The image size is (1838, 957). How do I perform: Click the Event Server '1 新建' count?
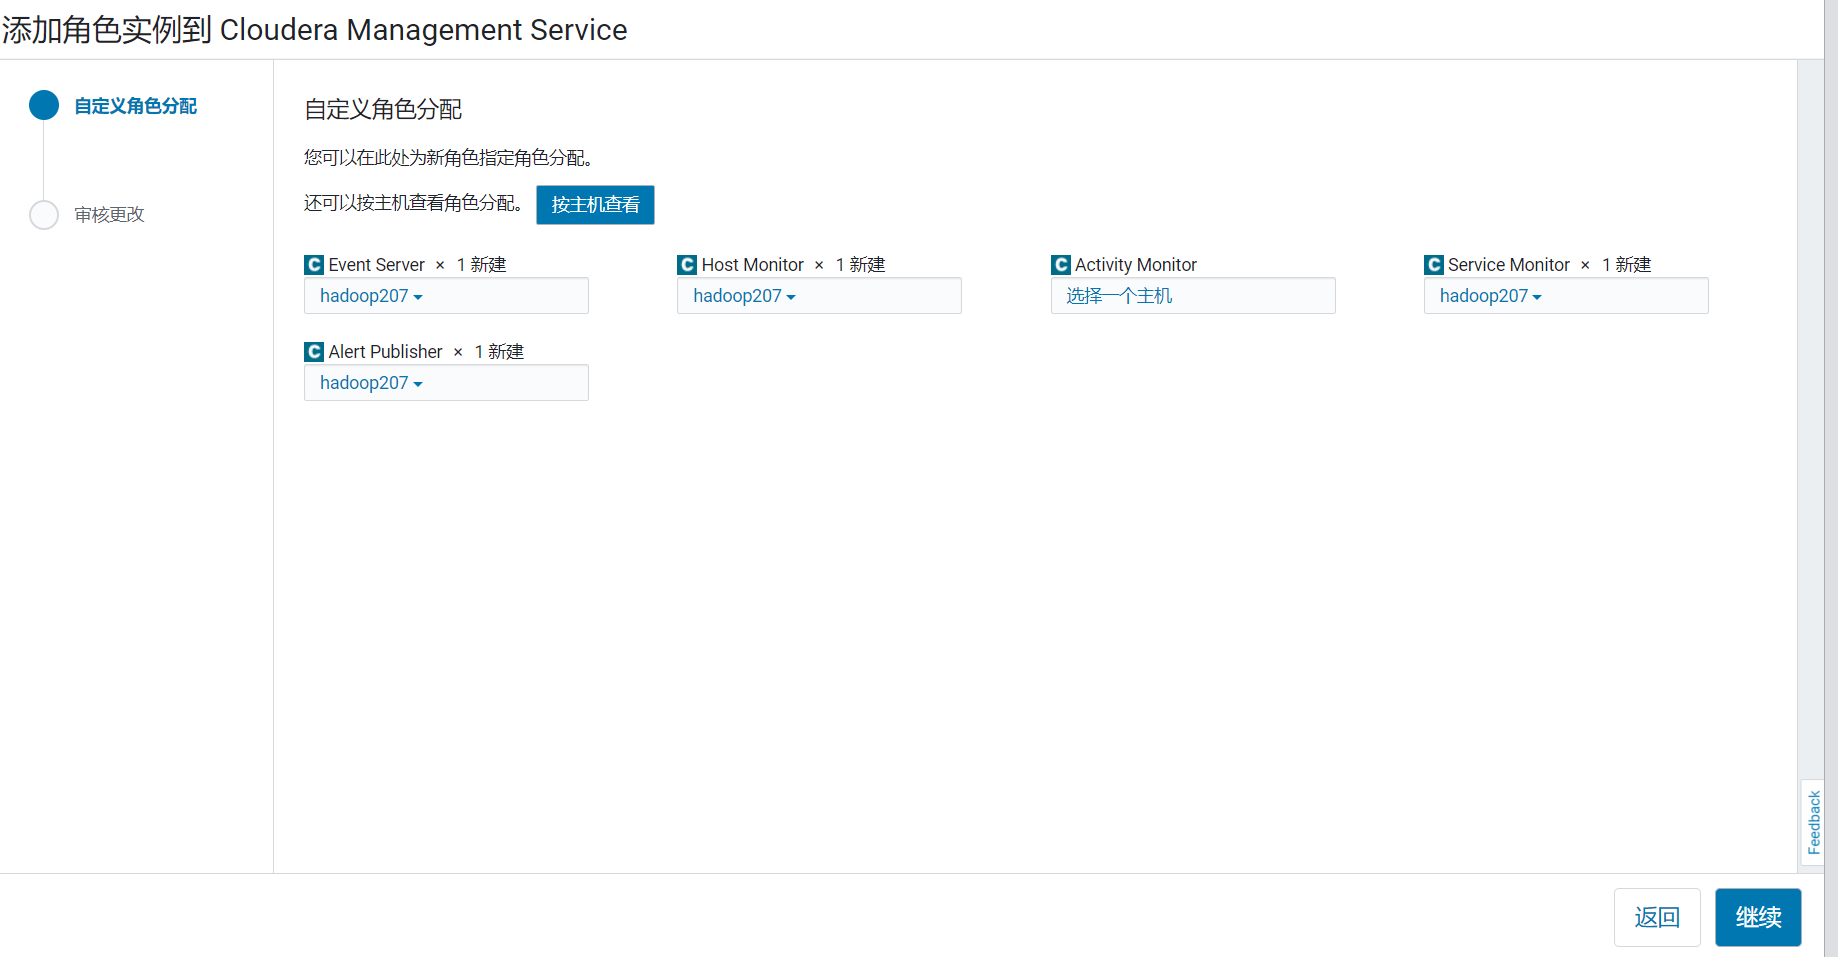(x=482, y=265)
